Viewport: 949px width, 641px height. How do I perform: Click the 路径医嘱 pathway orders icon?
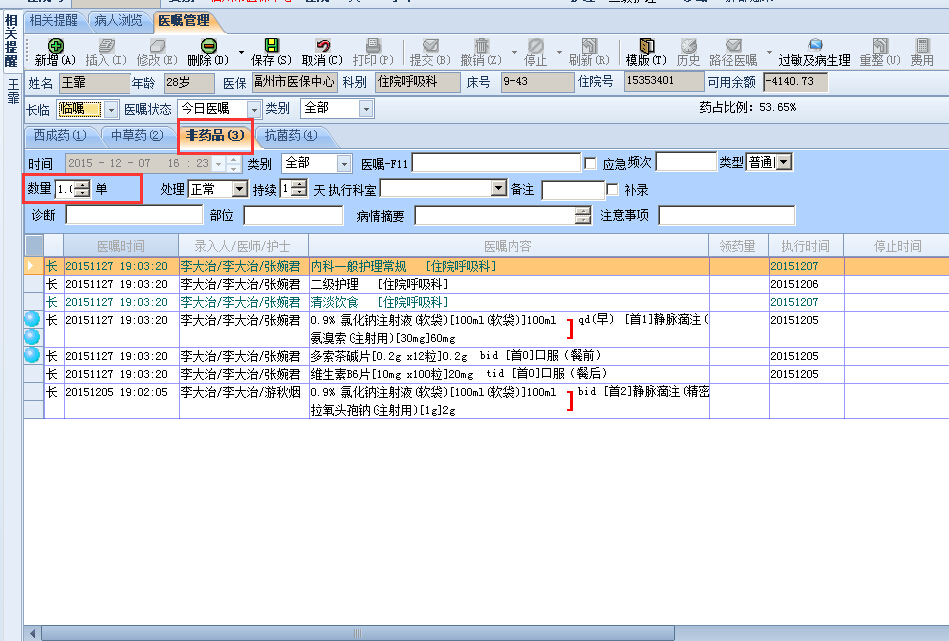[734, 46]
